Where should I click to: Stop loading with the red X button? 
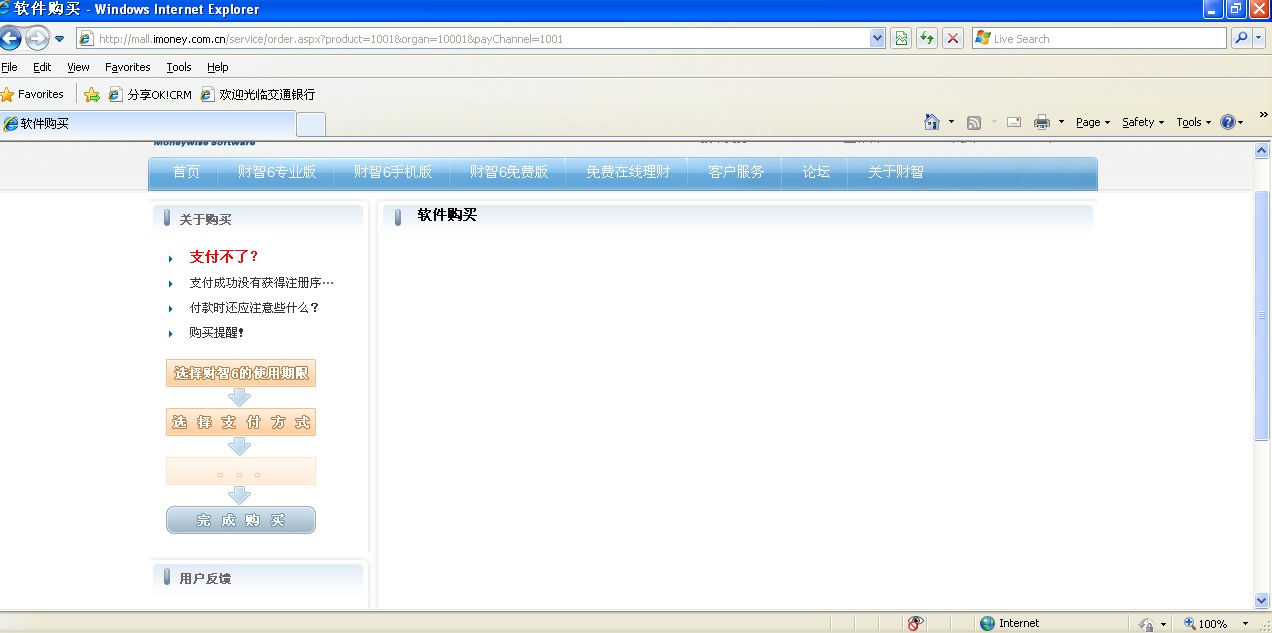[x=953, y=39]
